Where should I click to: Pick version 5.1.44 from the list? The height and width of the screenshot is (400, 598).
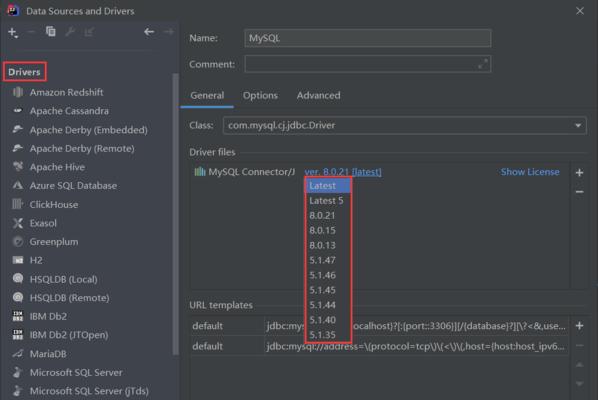click(x=328, y=305)
